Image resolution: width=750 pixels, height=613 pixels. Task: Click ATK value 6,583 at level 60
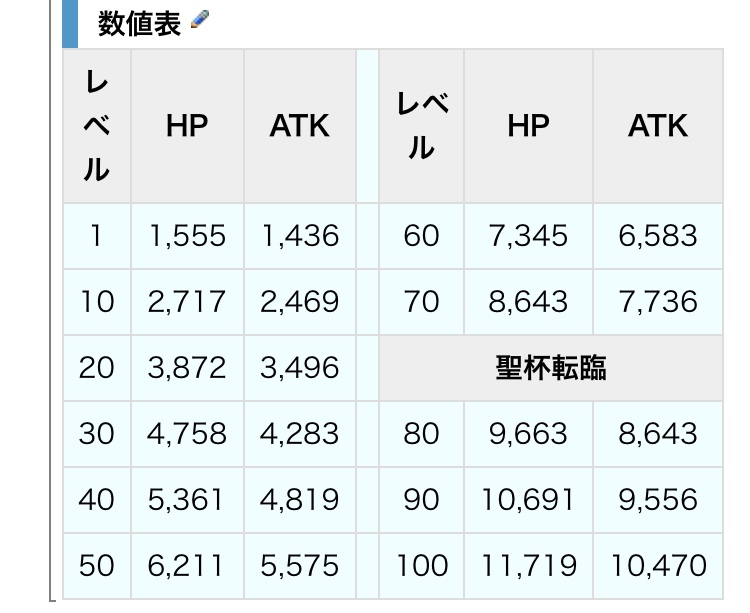click(x=658, y=236)
